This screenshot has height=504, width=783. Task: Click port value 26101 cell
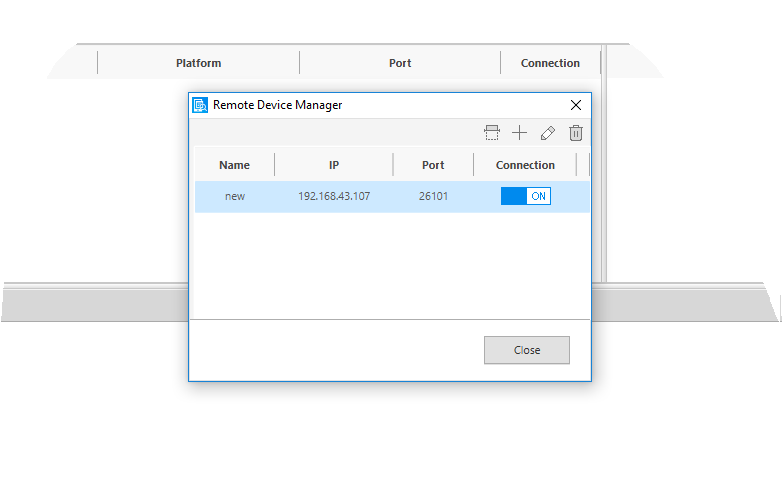tap(433, 196)
